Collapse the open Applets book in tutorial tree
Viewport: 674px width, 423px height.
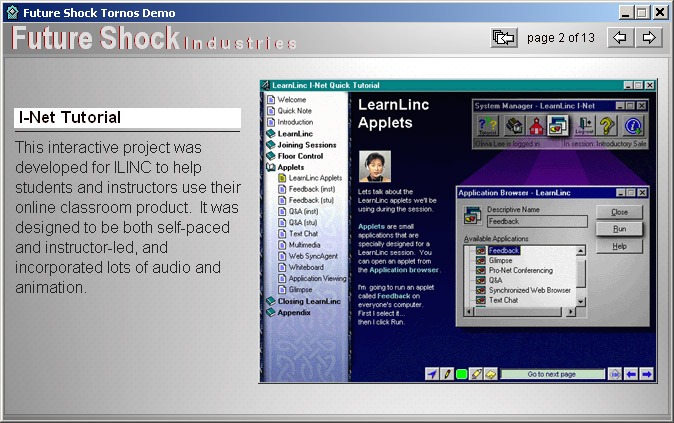click(271, 167)
